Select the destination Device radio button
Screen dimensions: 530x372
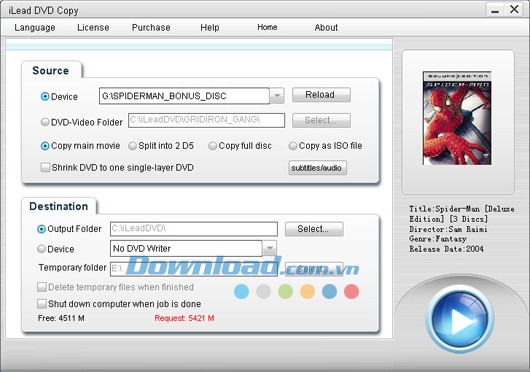point(41,249)
